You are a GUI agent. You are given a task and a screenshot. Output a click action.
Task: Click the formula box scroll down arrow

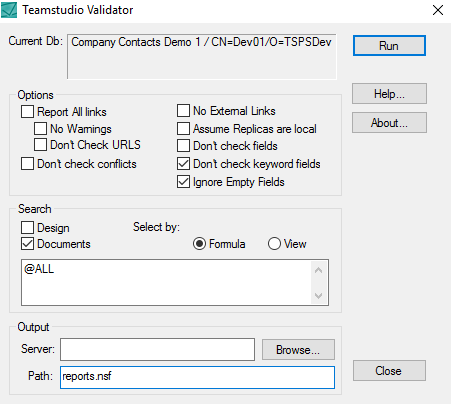pos(318,296)
